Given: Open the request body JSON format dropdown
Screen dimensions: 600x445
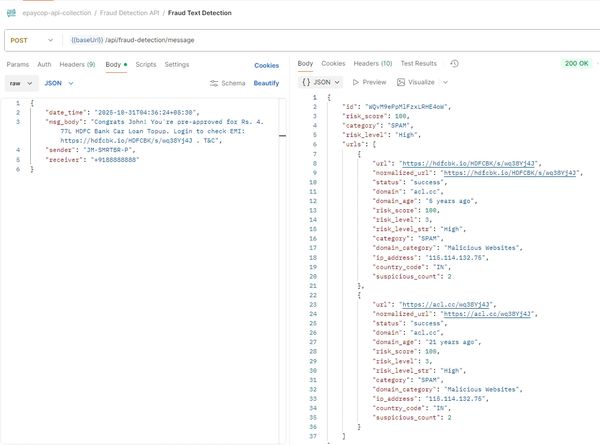Looking at the screenshot, I should pos(59,83).
